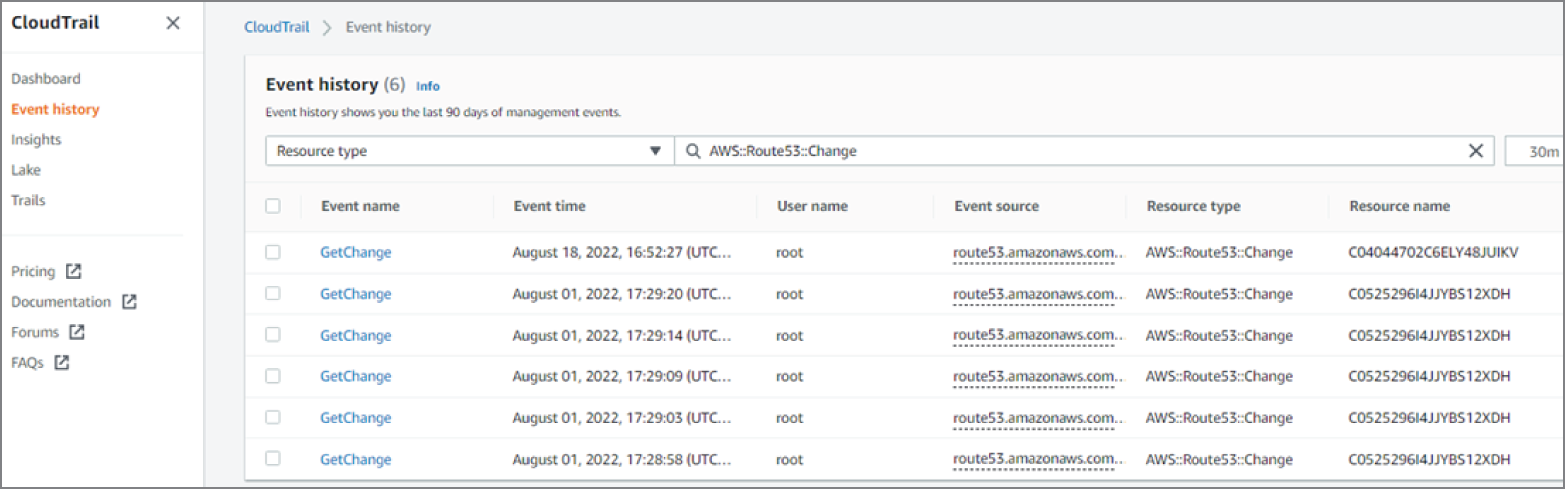The image size is (1565, 489).
Task: Open GetChange event from August 18
Action: (x=355, y=252)
